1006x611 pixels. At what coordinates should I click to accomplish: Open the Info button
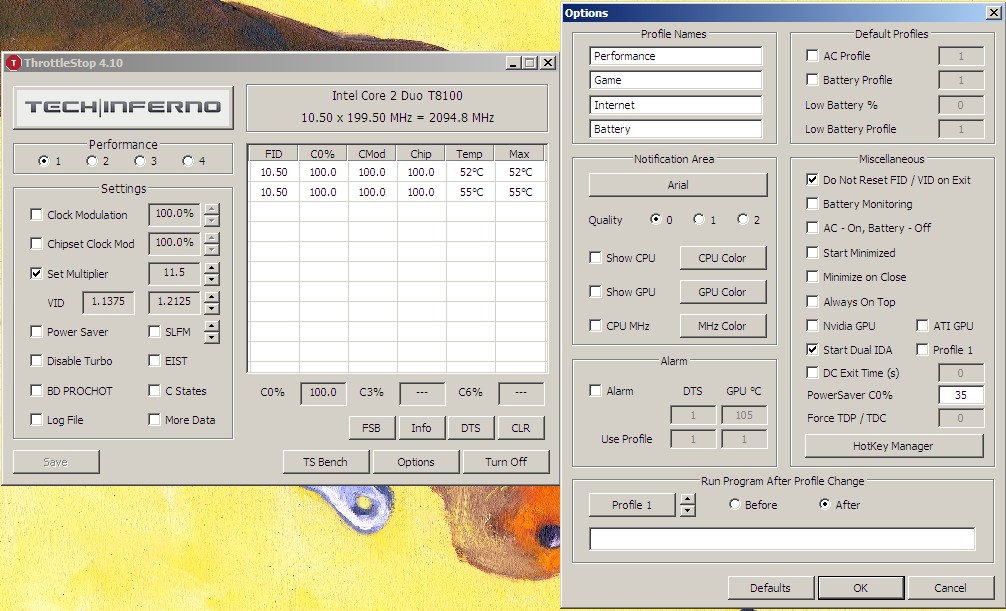[421, 428]
